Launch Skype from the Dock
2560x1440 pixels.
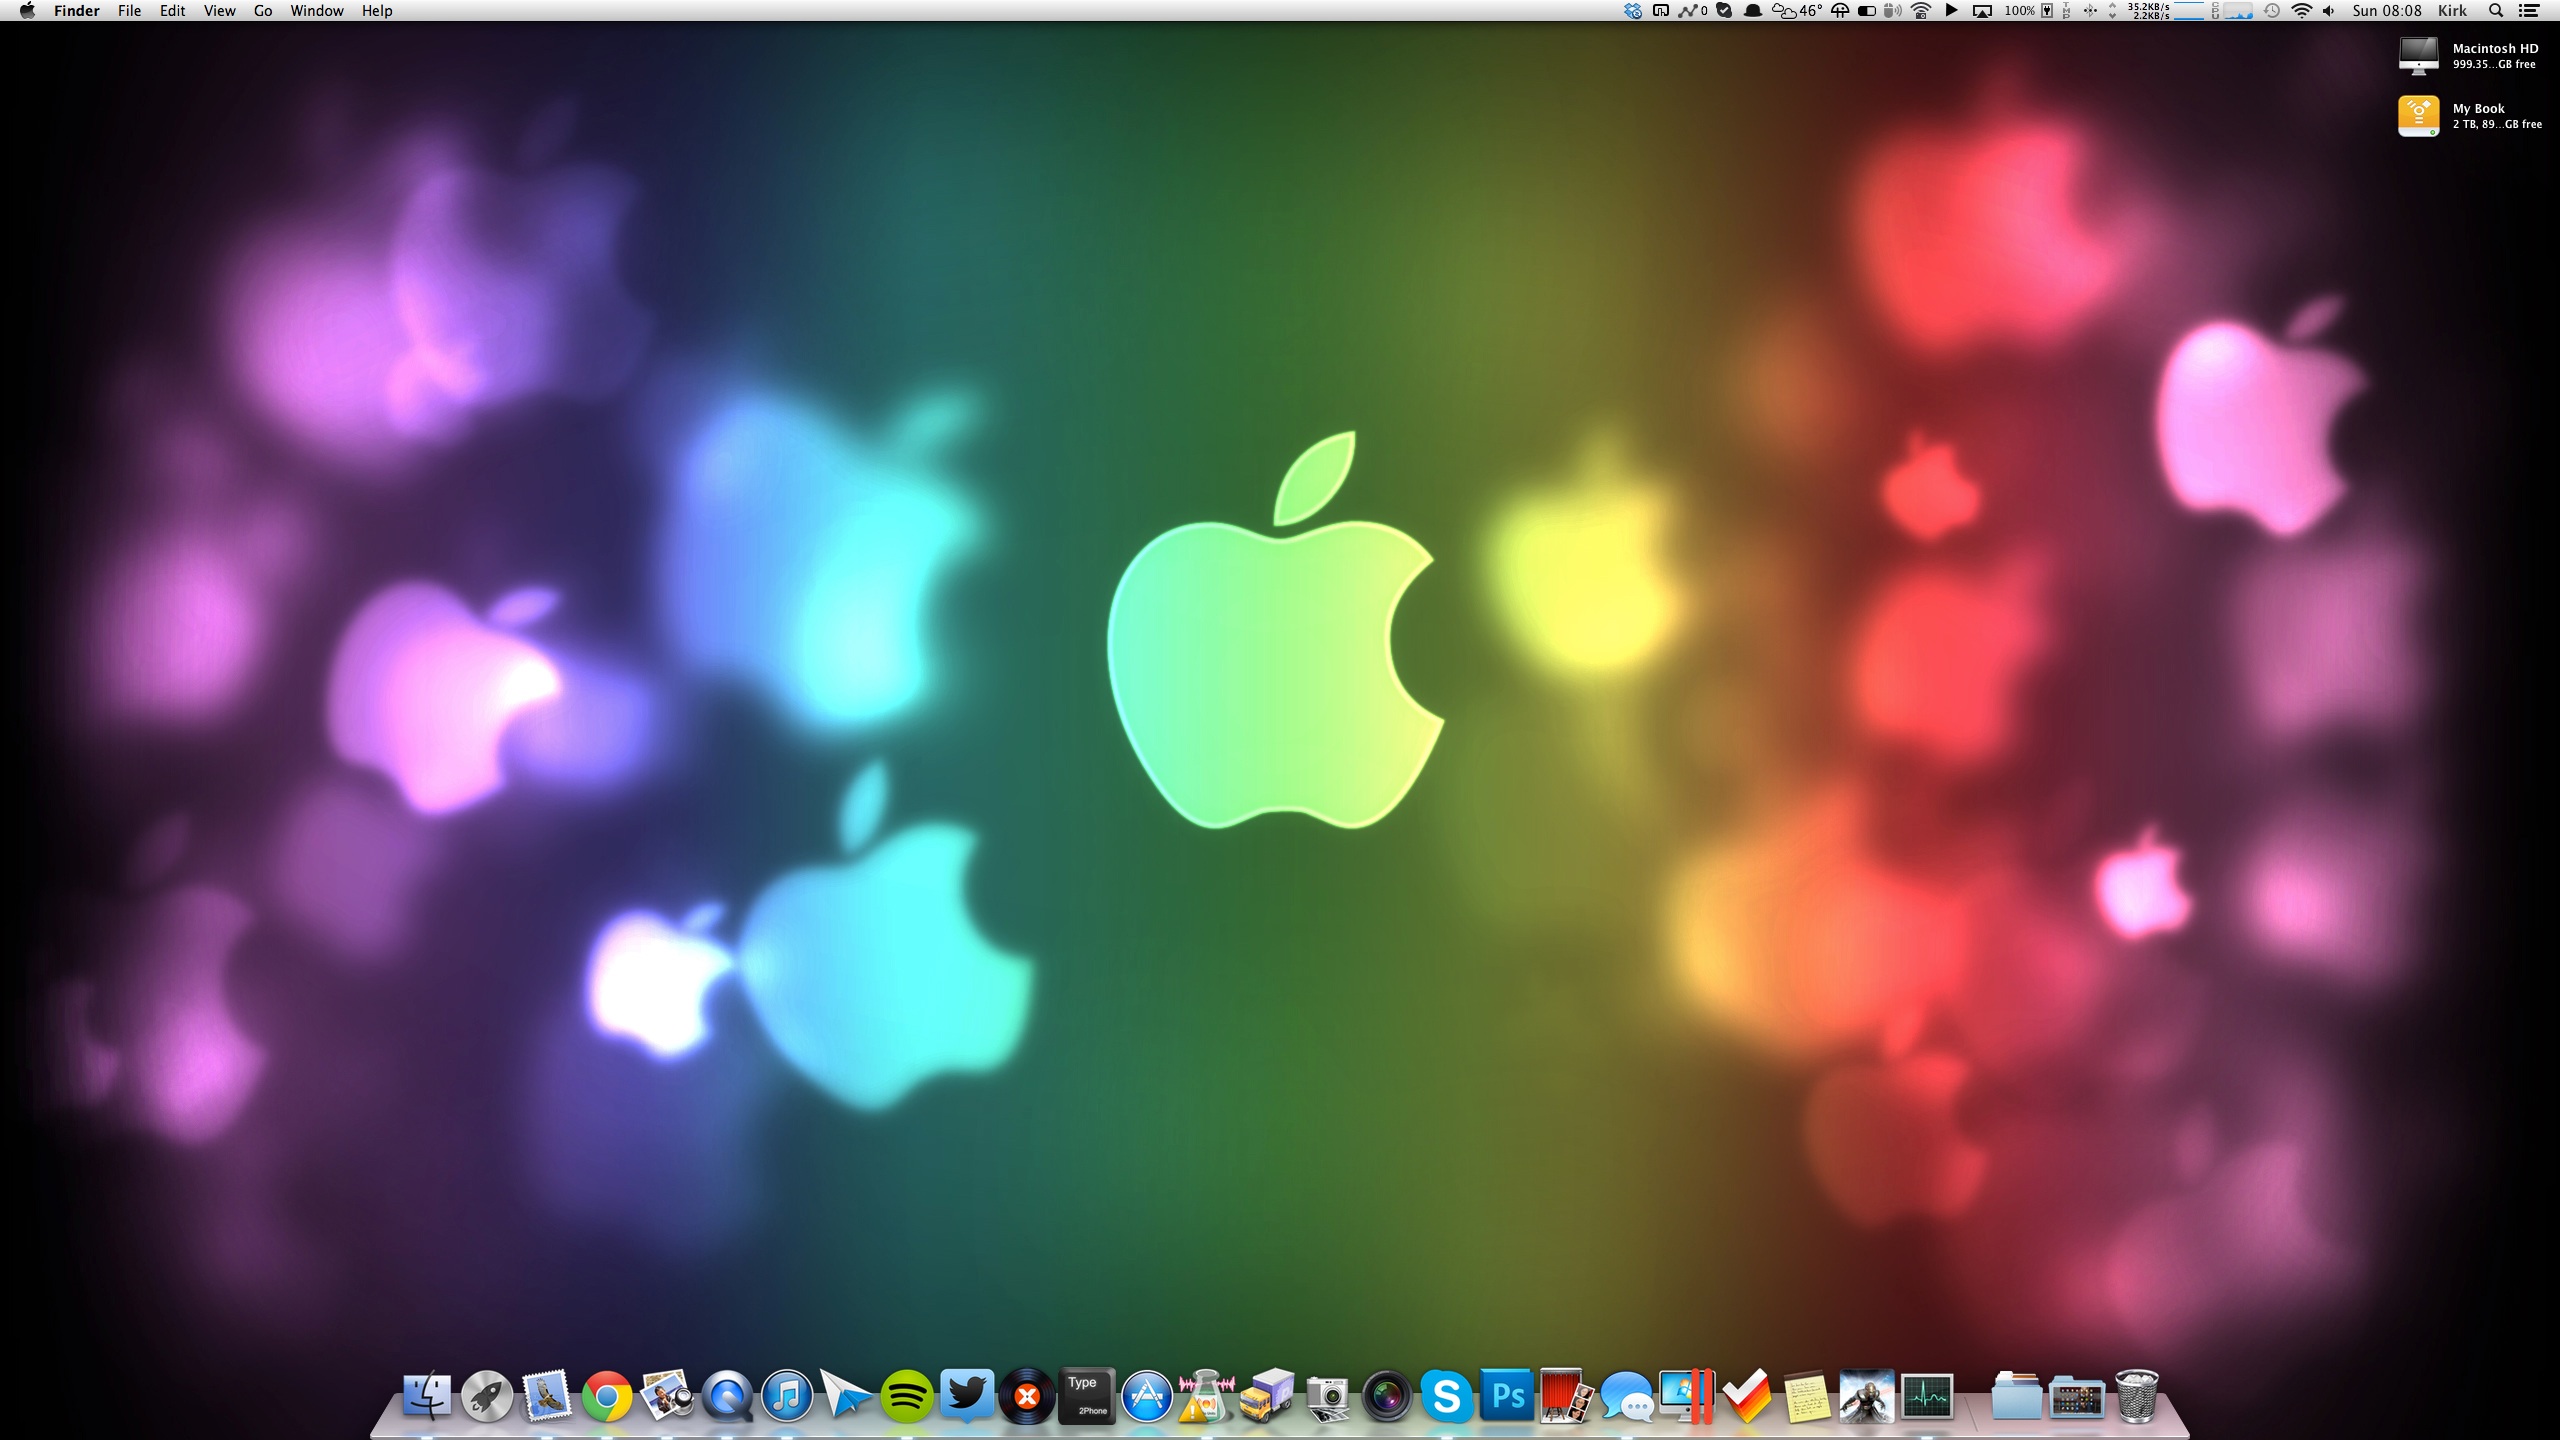pos(1447,1396)
